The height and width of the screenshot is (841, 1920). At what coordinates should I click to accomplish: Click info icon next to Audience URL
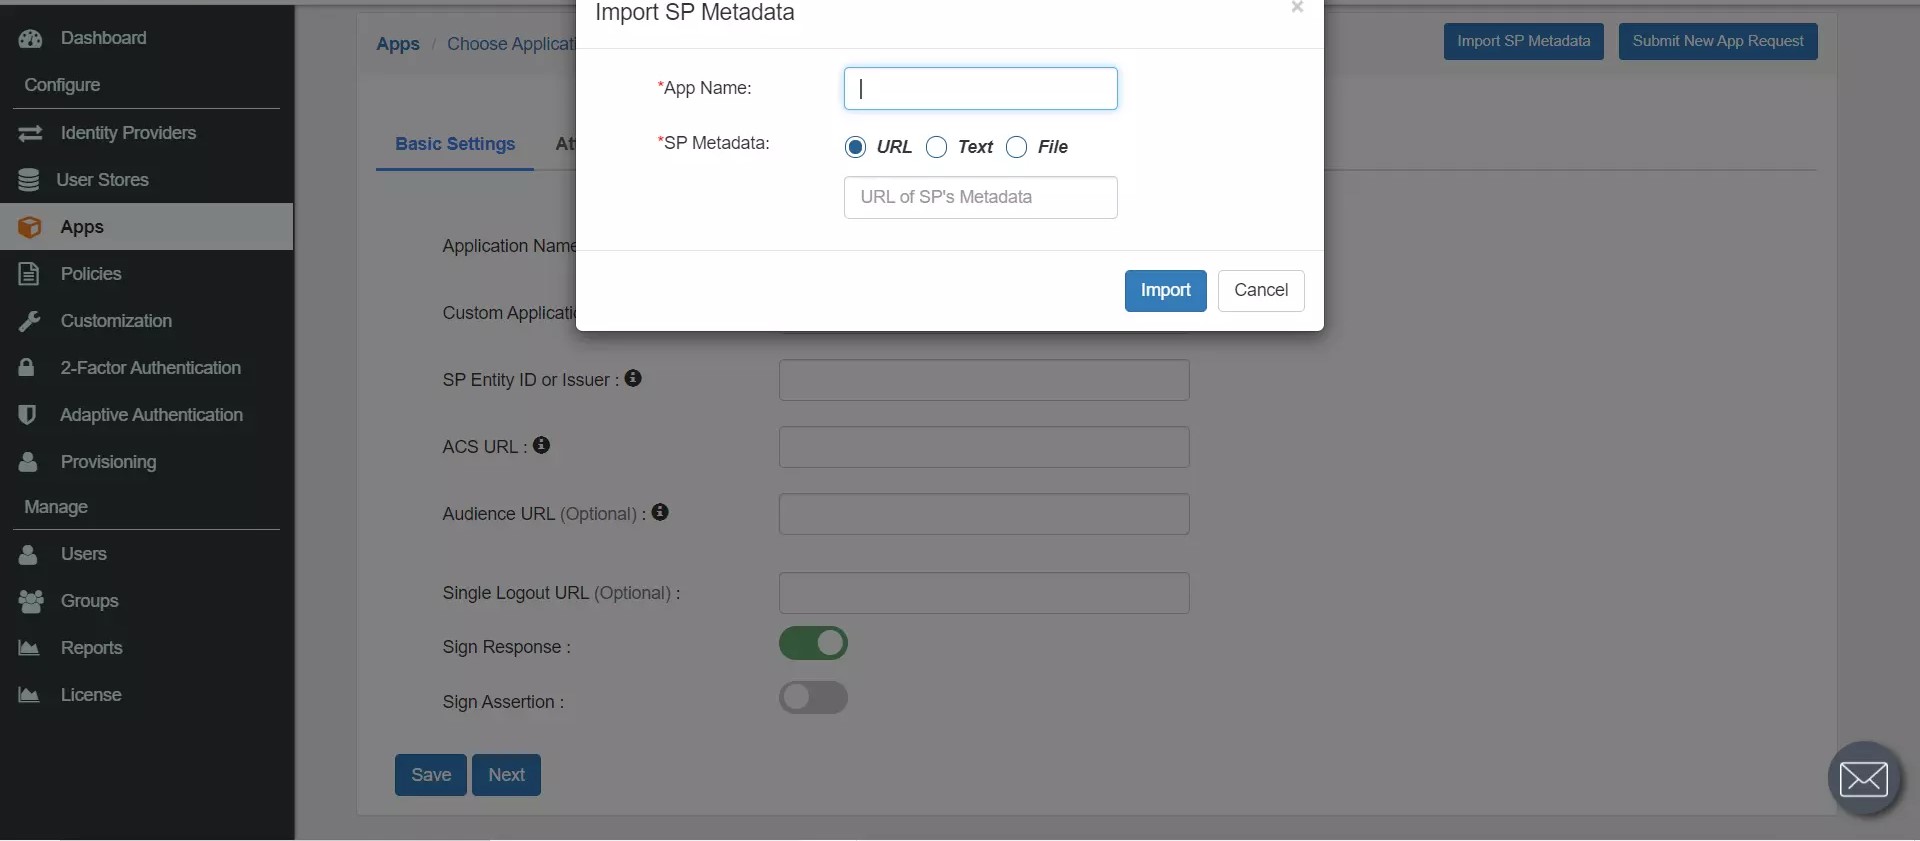[660, 512]
